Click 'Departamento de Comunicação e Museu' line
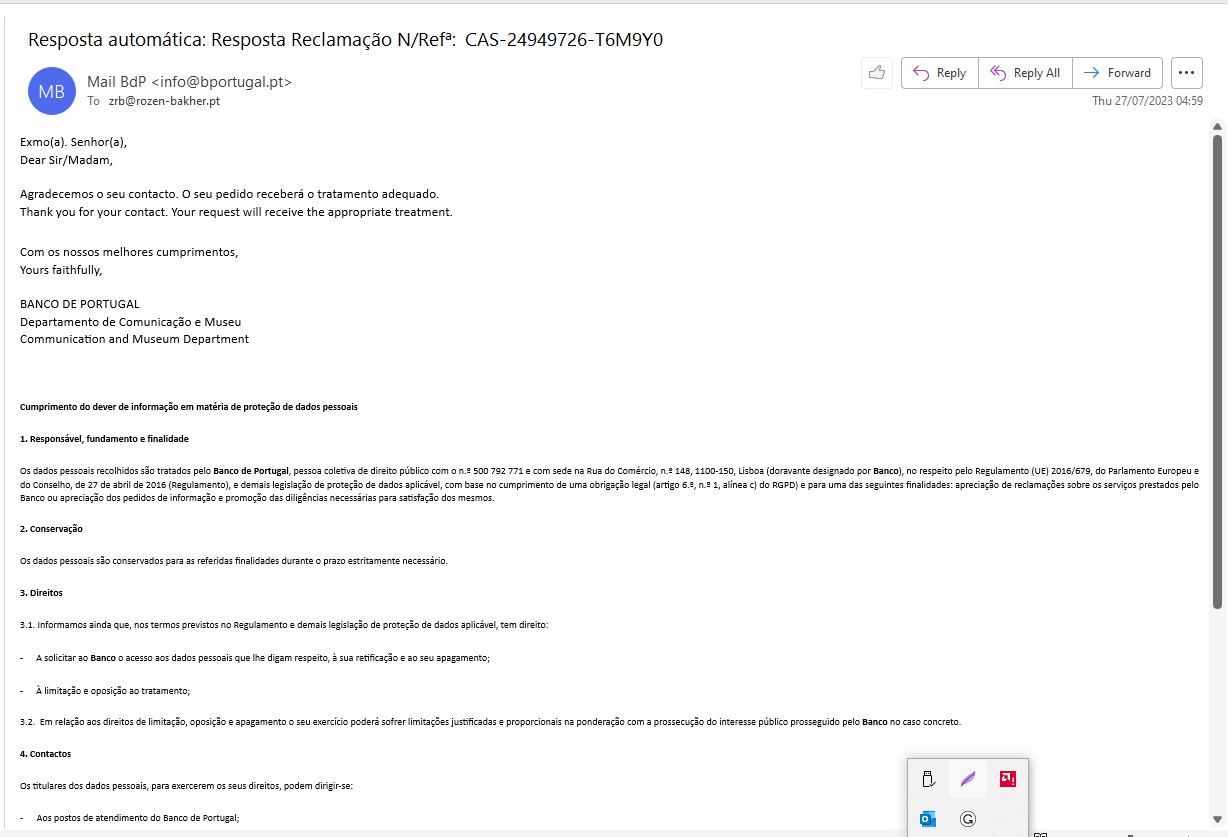Viewport: 1228px width, 837px height. click(x=130, y=322)
